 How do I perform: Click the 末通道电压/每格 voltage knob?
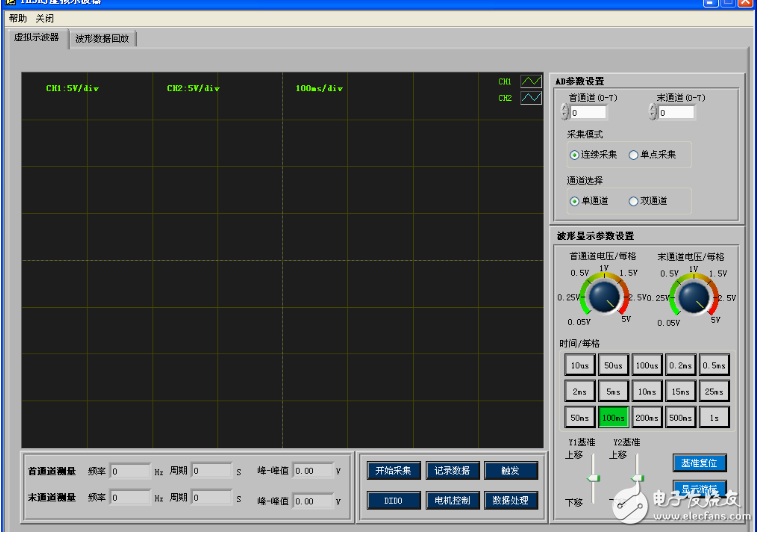[x=691, y=295]
